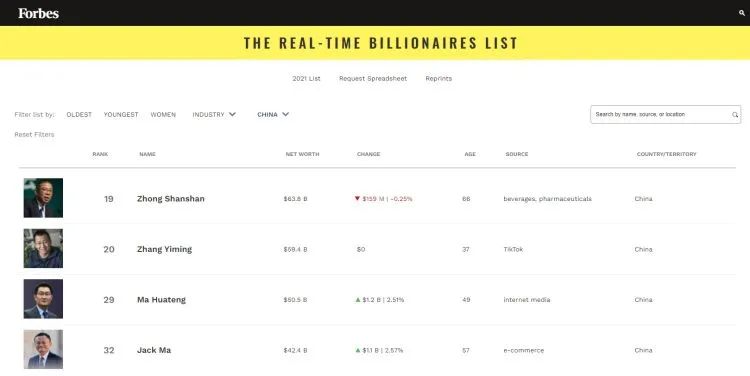Sort by Net Worth column header
Image resolution: width=750 pixels, height=376 pixels.
point(302,154)
